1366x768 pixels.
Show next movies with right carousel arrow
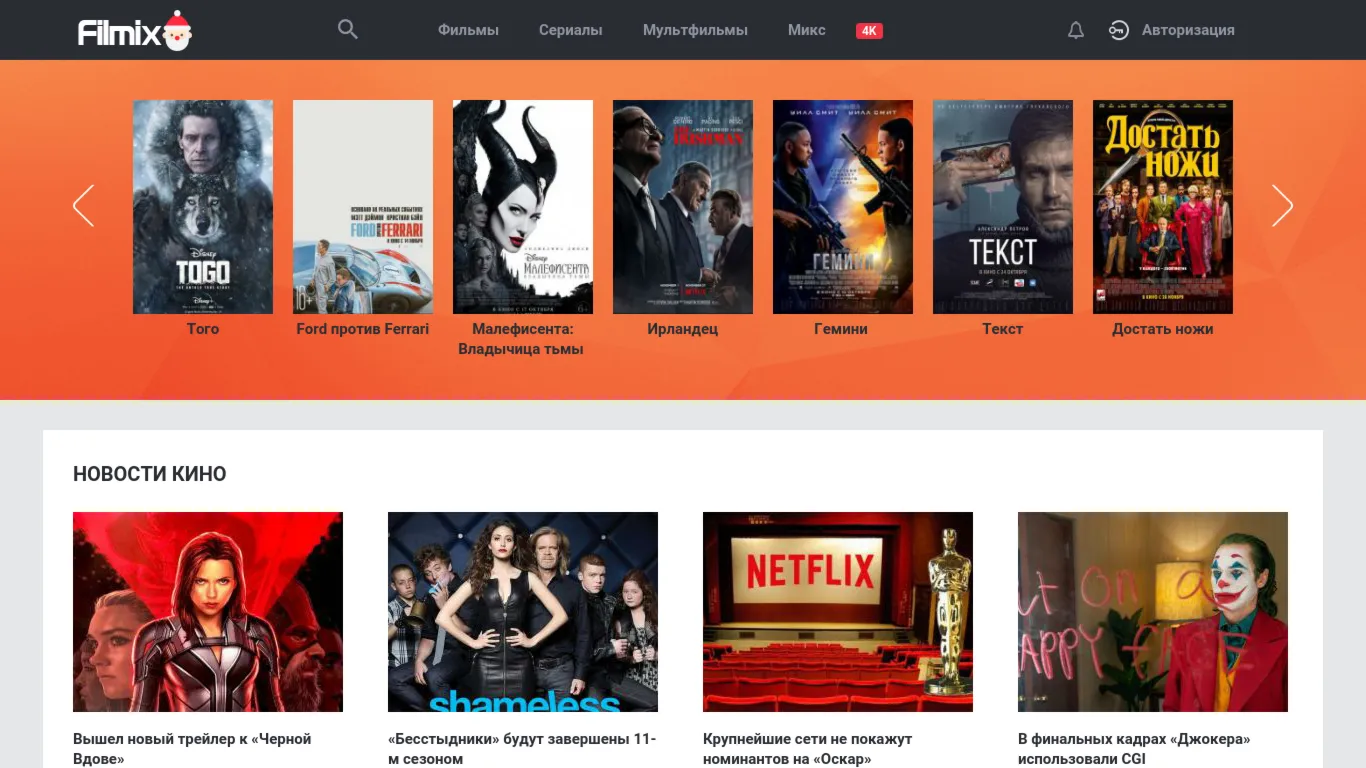click(x=1282, y=205)
